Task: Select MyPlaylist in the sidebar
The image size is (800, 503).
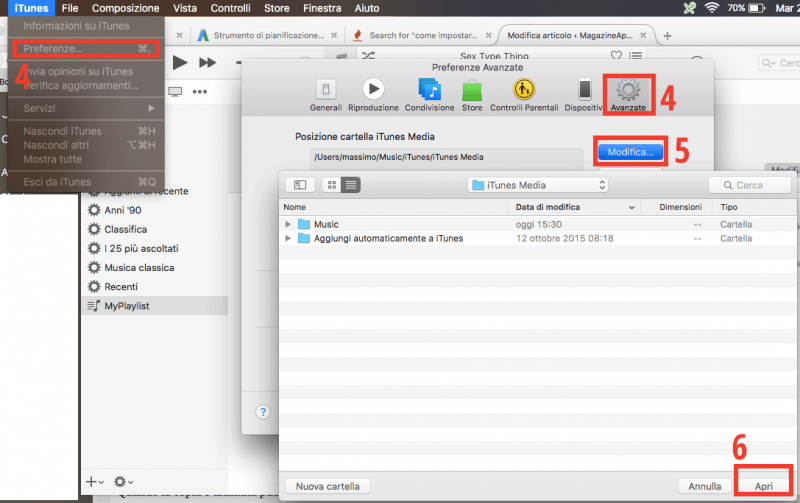Action: (130, 305)
